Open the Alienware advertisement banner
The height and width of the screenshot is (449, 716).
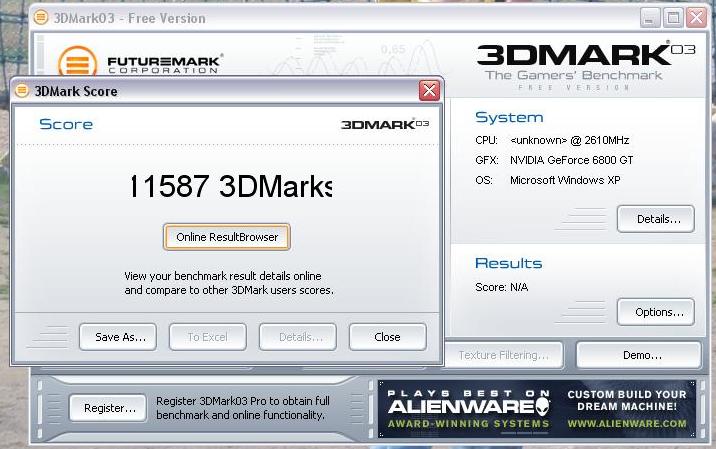click(537, 409)
